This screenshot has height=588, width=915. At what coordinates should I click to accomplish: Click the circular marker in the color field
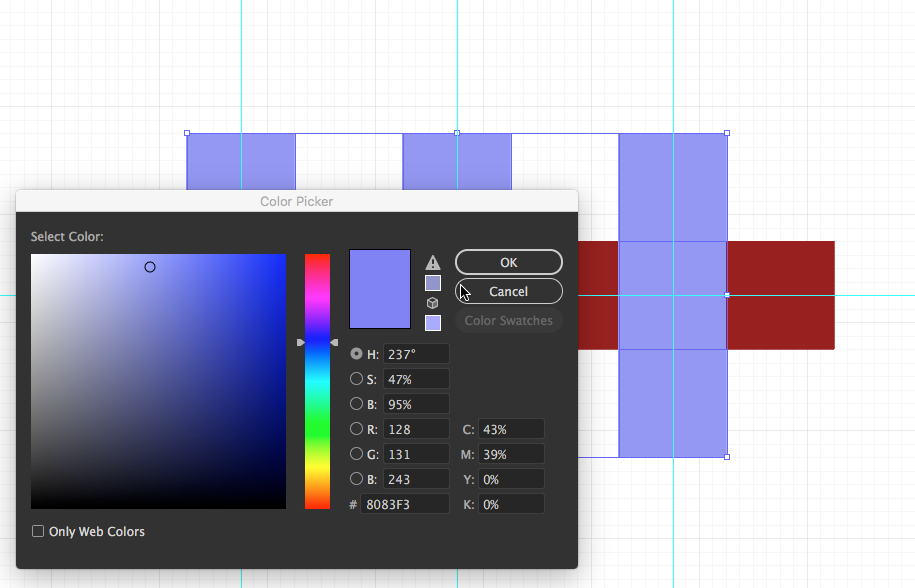[x=150, y=267]
